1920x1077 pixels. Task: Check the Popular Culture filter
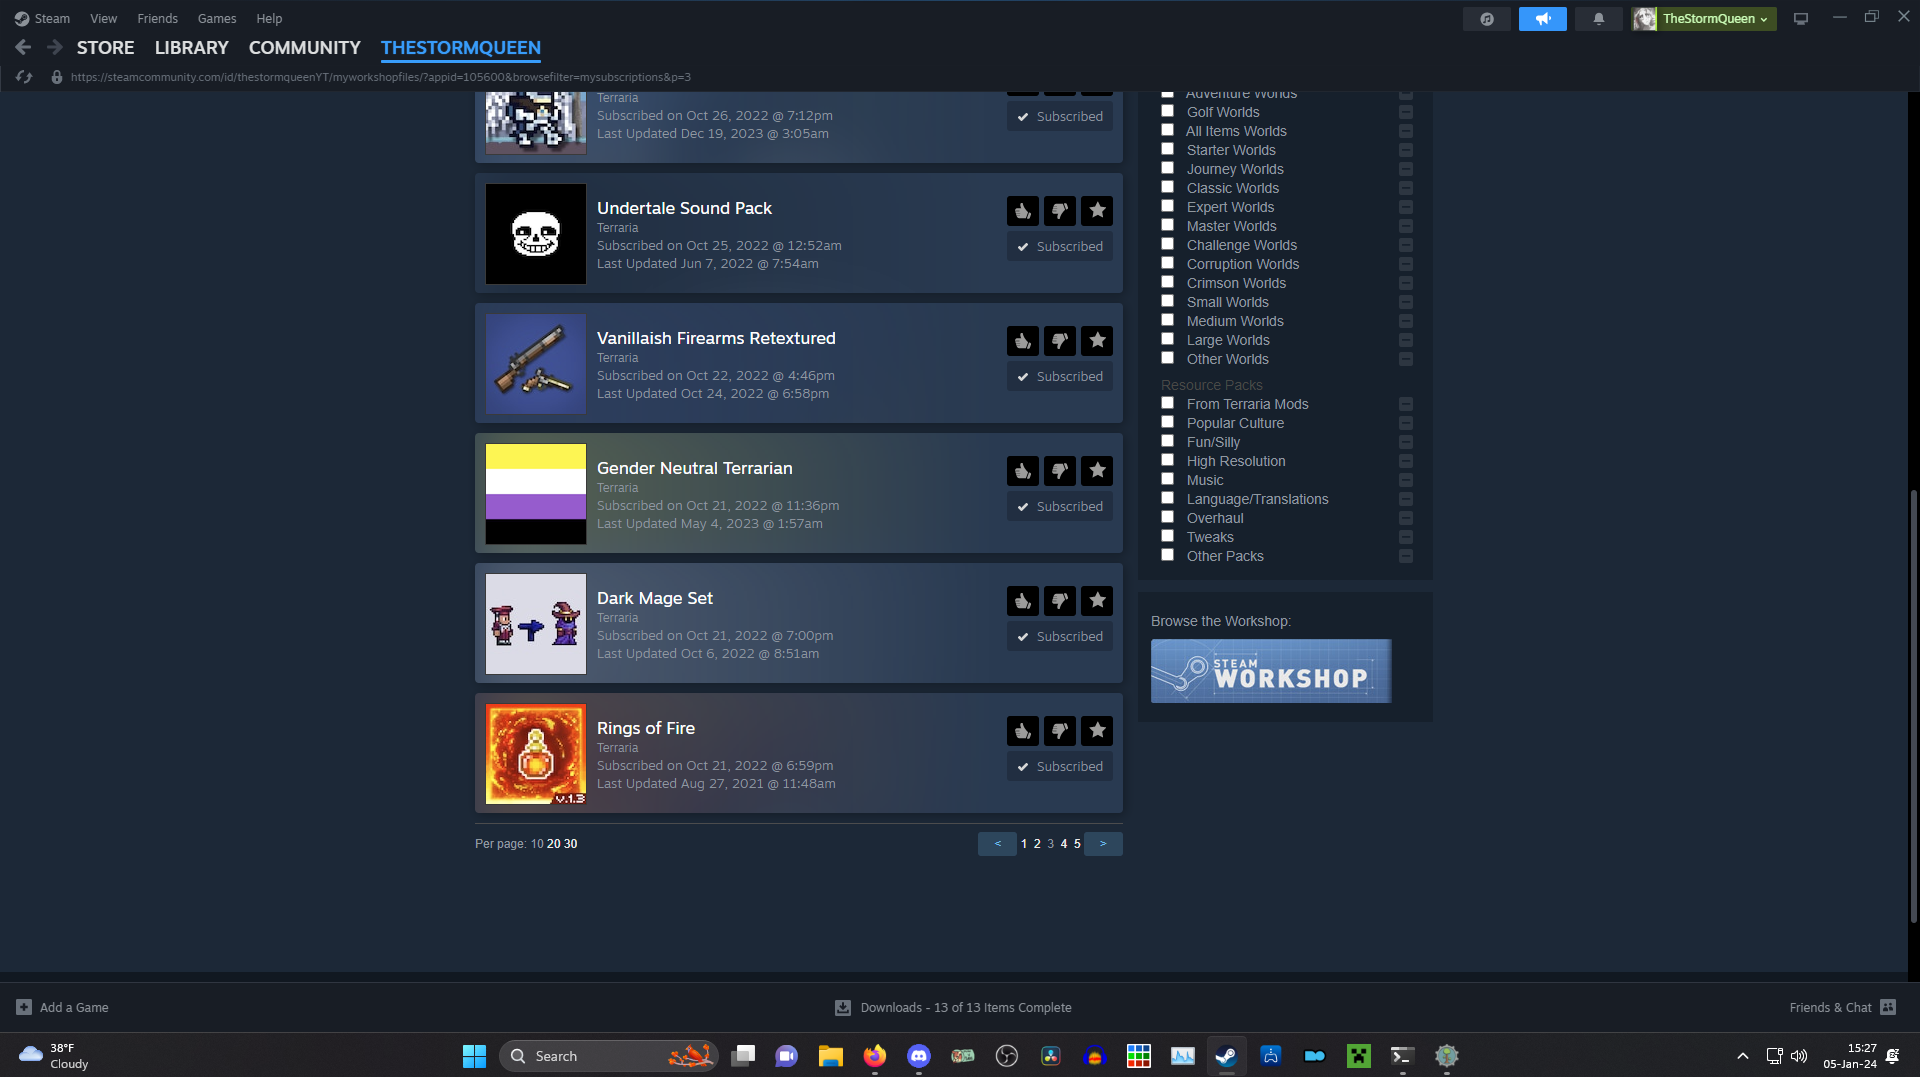(1167, 422)
